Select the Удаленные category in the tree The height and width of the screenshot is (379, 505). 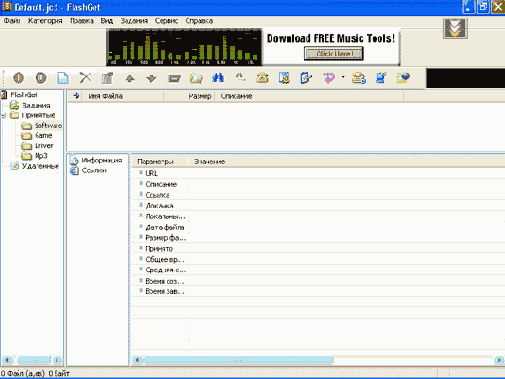(x=40, y=166)
